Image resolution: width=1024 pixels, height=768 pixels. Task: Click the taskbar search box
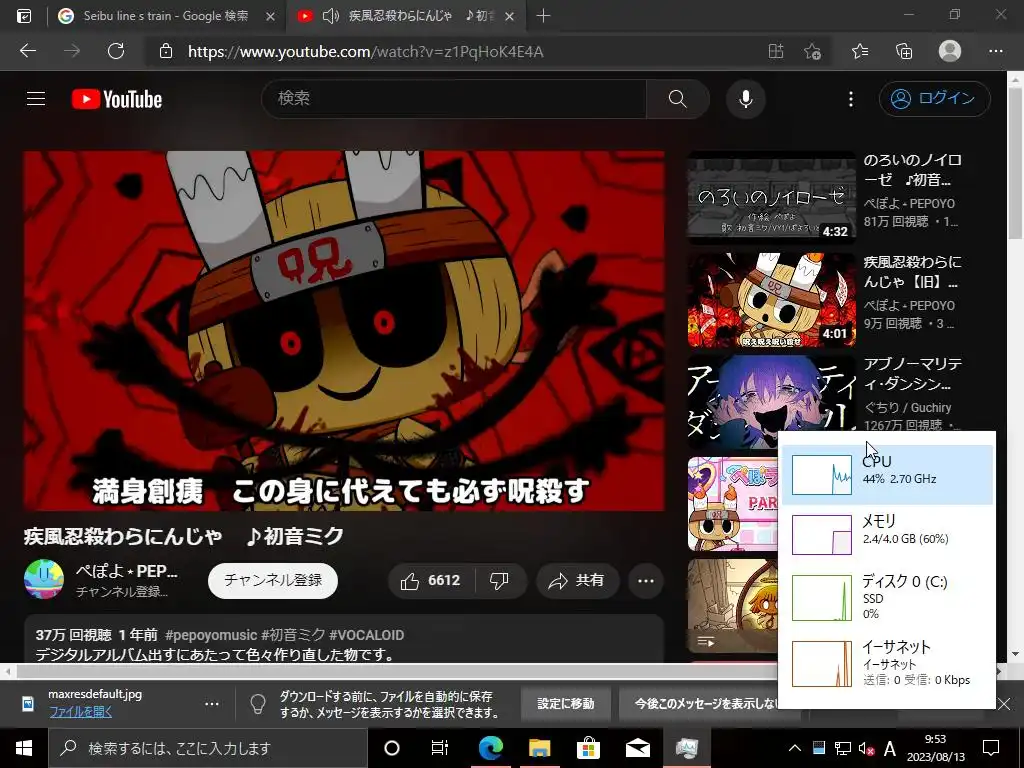(x=208, y=748)
